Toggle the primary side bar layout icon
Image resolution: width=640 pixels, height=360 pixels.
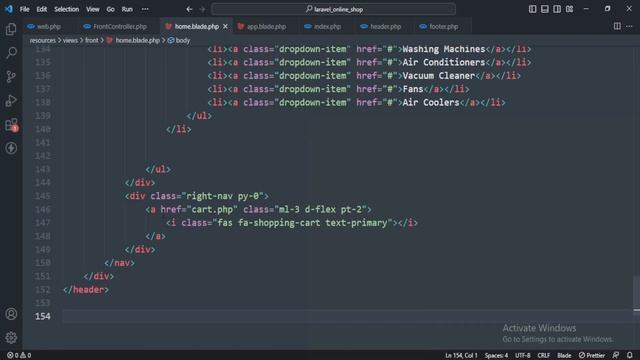click(x=532, y=9)
